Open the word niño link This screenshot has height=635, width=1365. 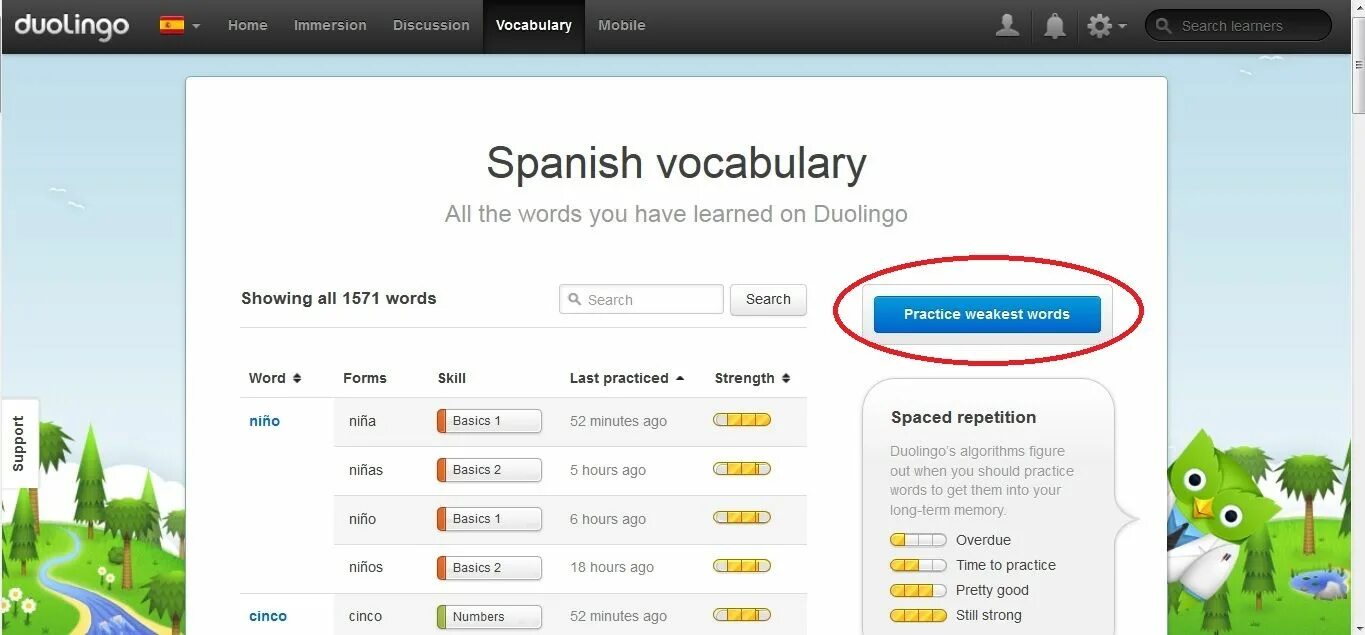pos(264,421)
